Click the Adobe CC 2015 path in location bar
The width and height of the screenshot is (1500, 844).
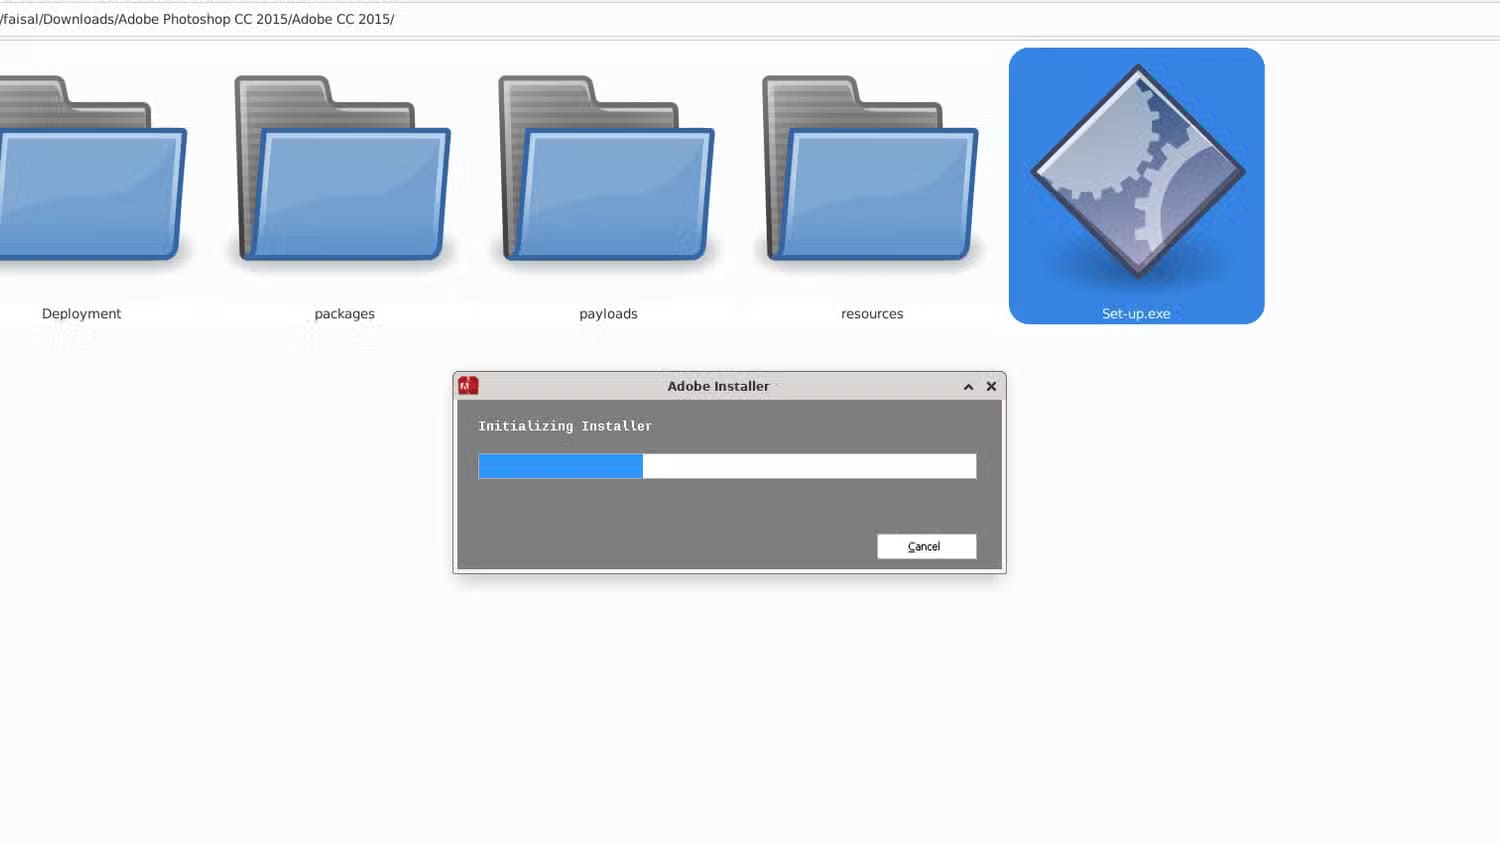click(197, 19)
